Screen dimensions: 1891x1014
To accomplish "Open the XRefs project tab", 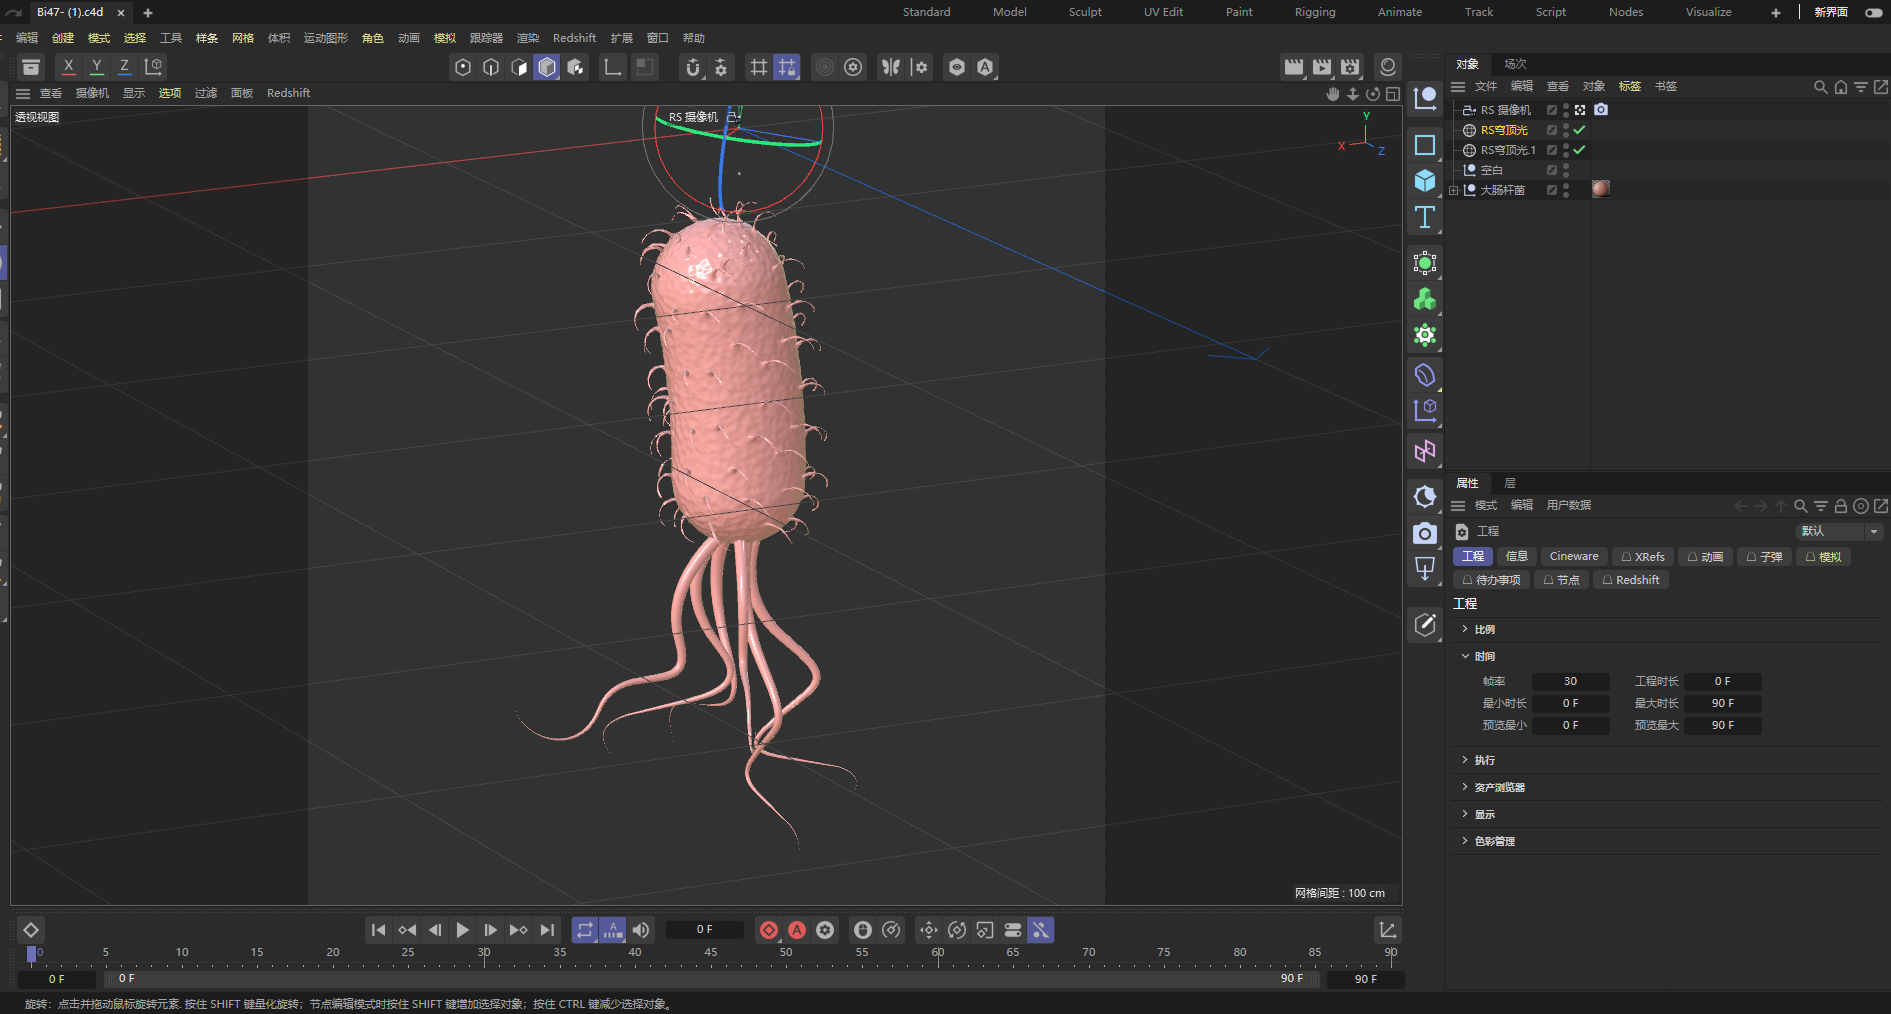I will [x=1642, y=556].
